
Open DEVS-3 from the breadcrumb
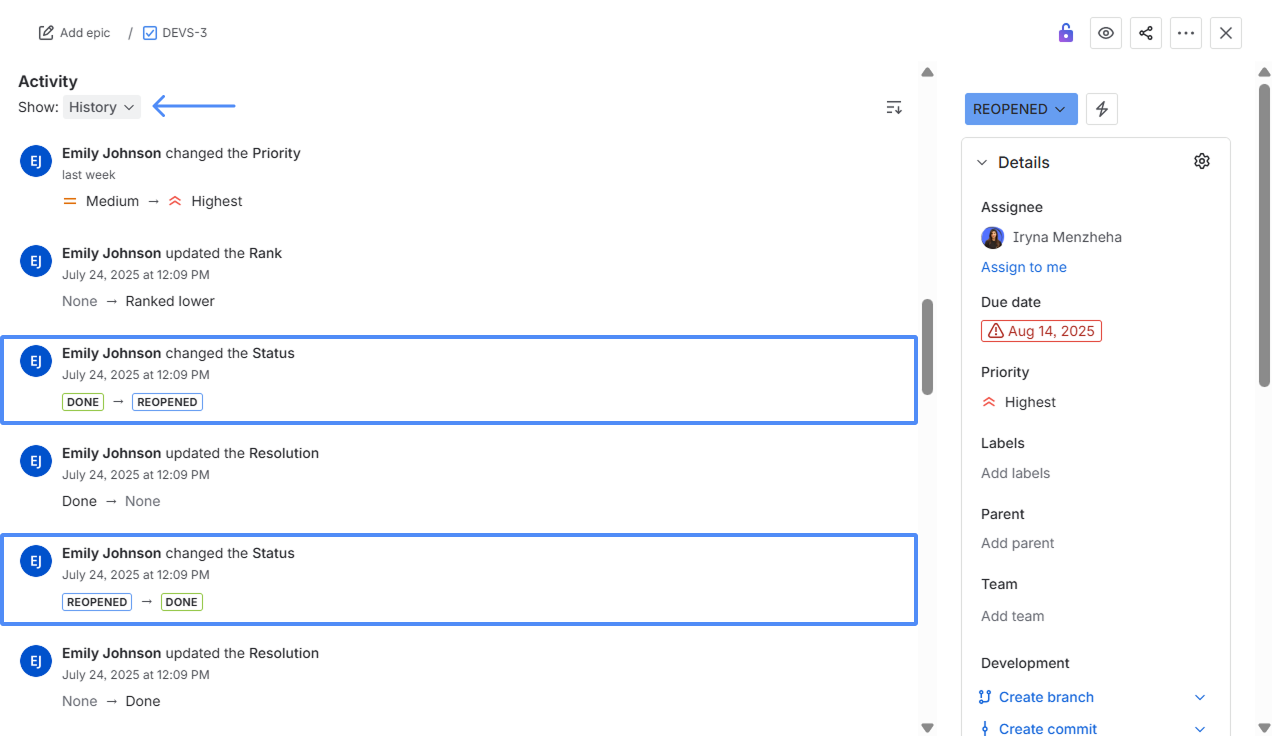tap(185, 32)
